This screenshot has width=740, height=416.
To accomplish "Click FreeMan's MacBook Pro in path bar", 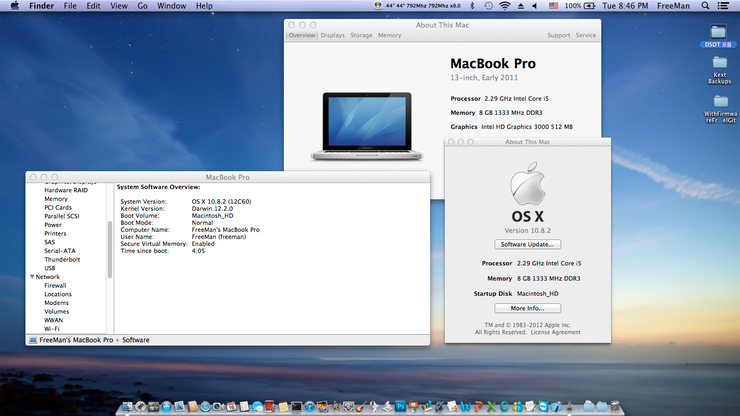I will pos(76,340).
